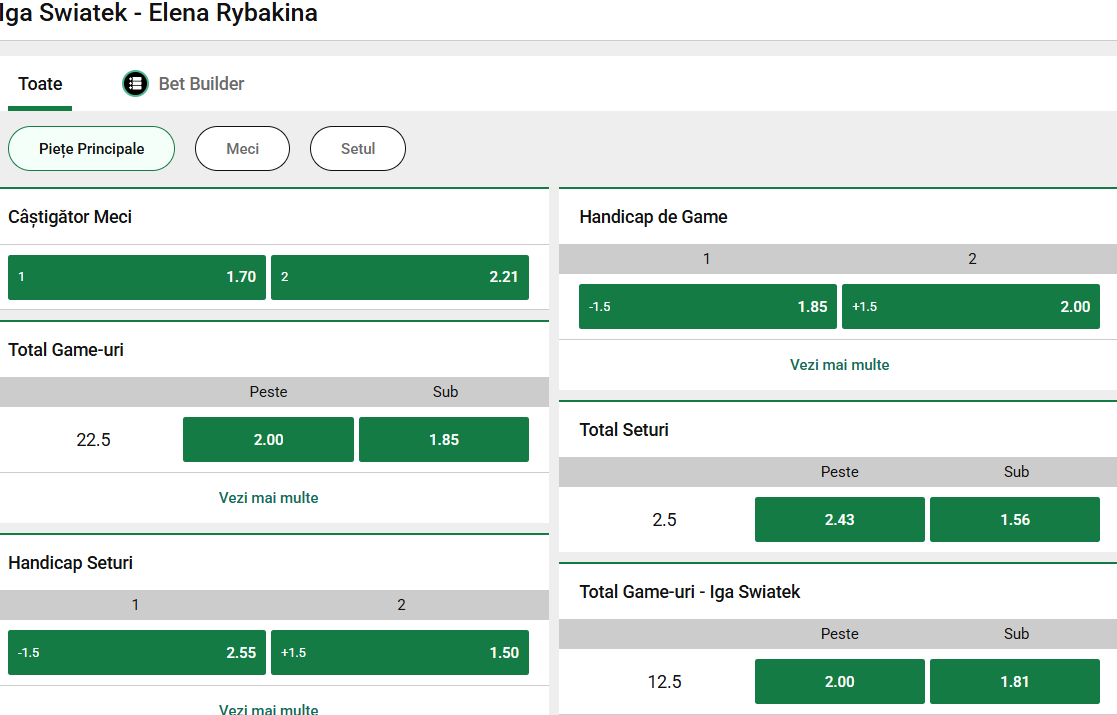1117x715 pixels.
Task: Choose set handicap -1.5 at 2.55
Action: [137, 653]
